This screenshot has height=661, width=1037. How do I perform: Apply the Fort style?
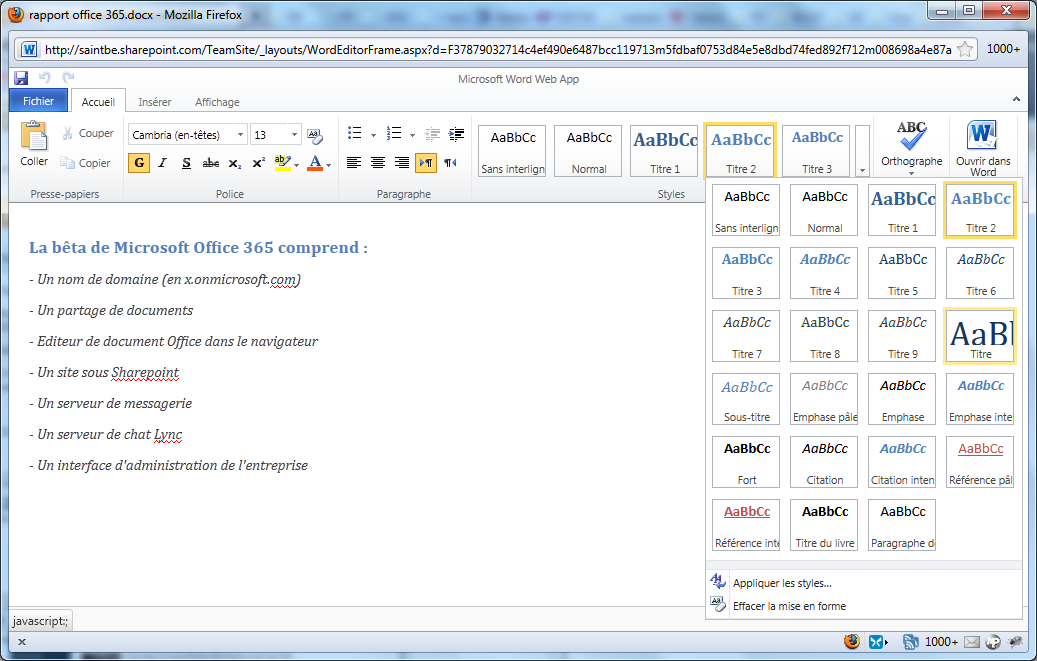pyautogui.click(x=747, y=462)
